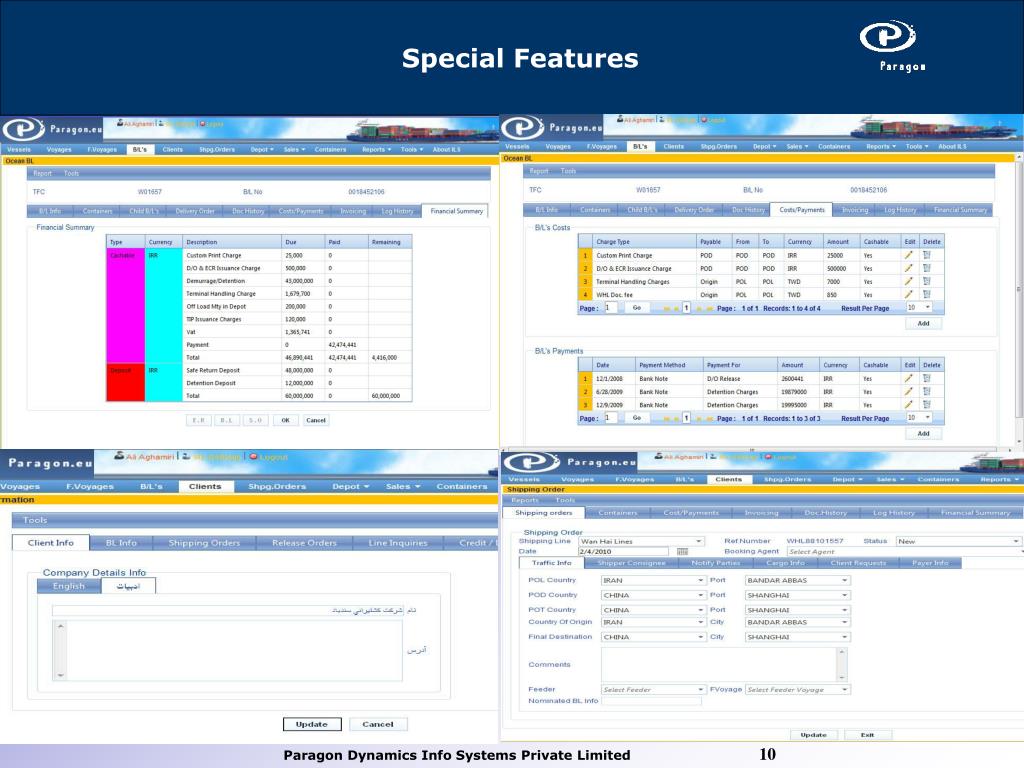Click OK in the Financial Summary window

[x=285, y=420]
